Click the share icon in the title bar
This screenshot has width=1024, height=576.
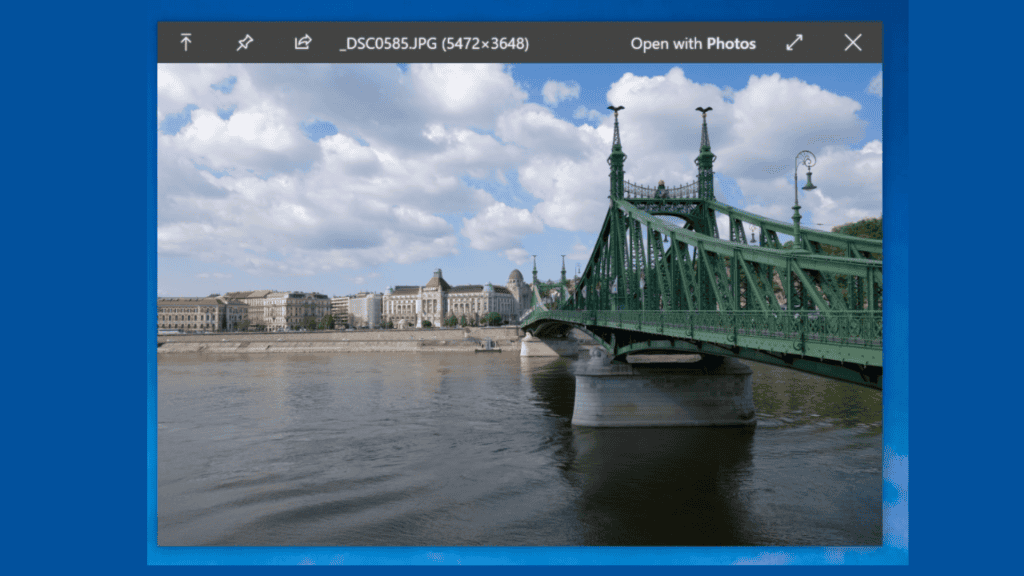tap(302, 43)
